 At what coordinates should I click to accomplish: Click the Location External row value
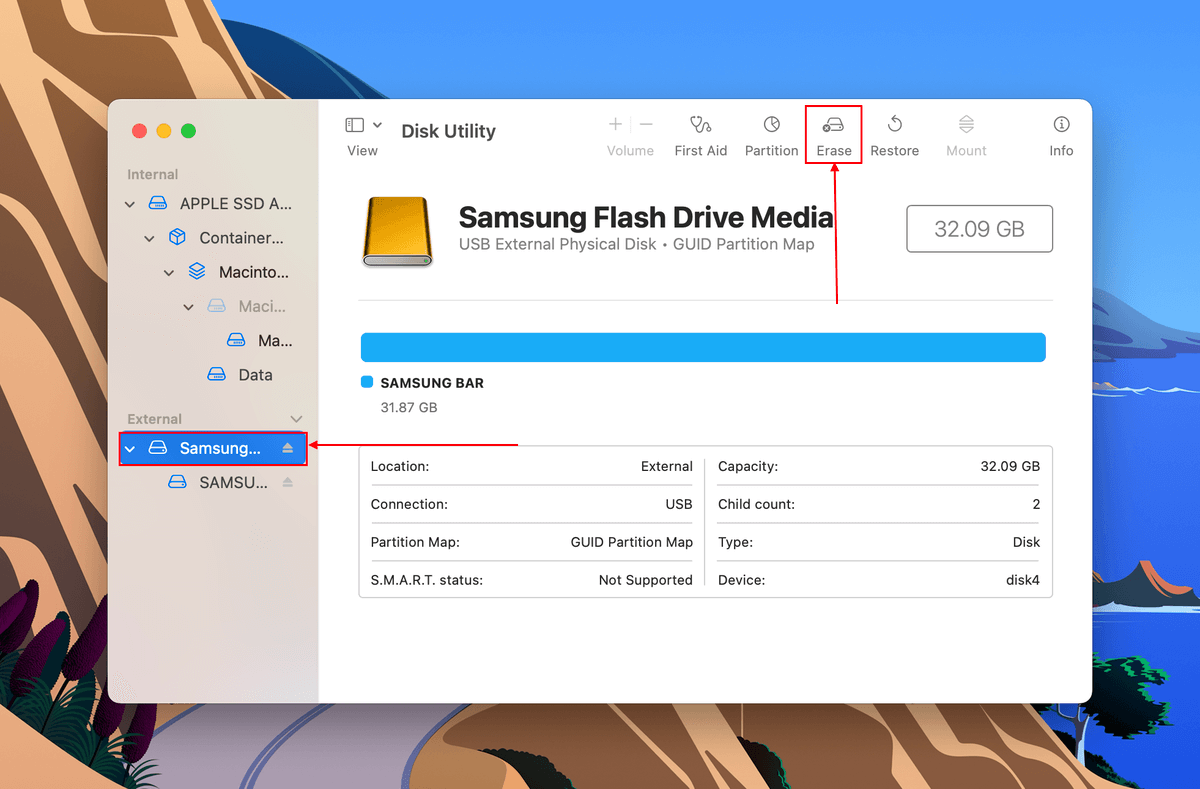(x=667, y=466)
